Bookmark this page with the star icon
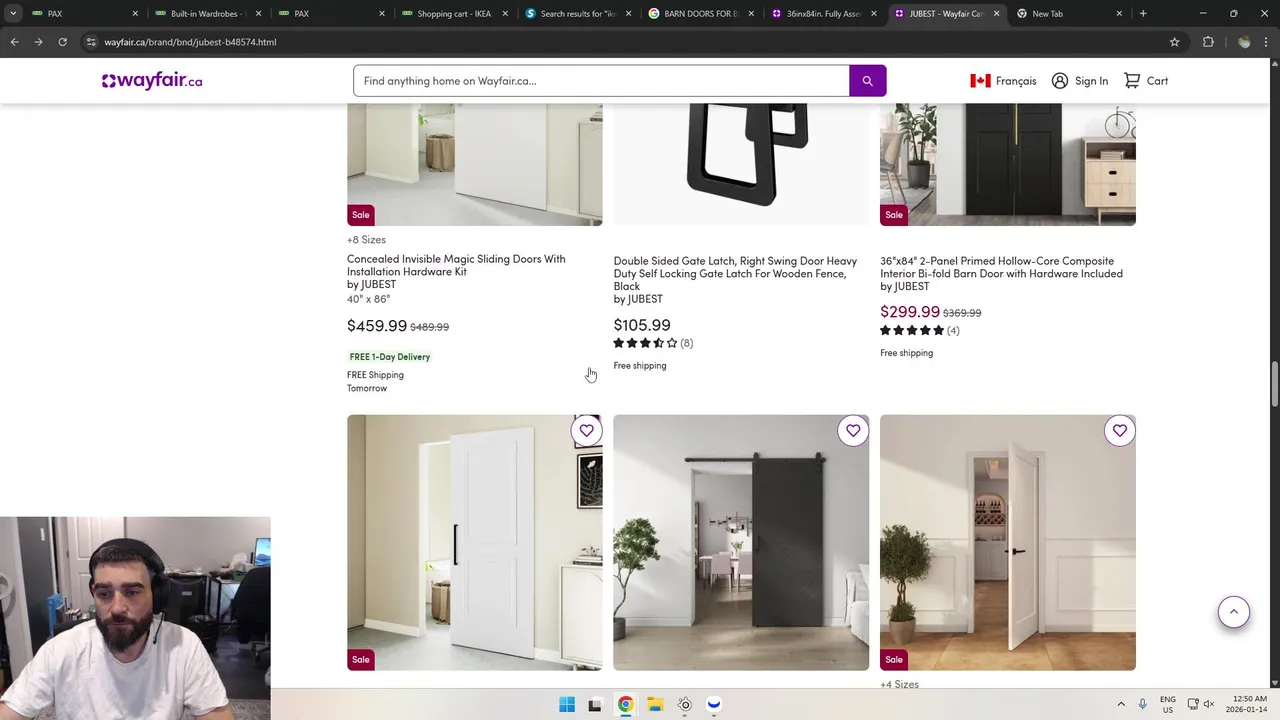Viewport: 1280px width, 720px height. point(1174,42)
